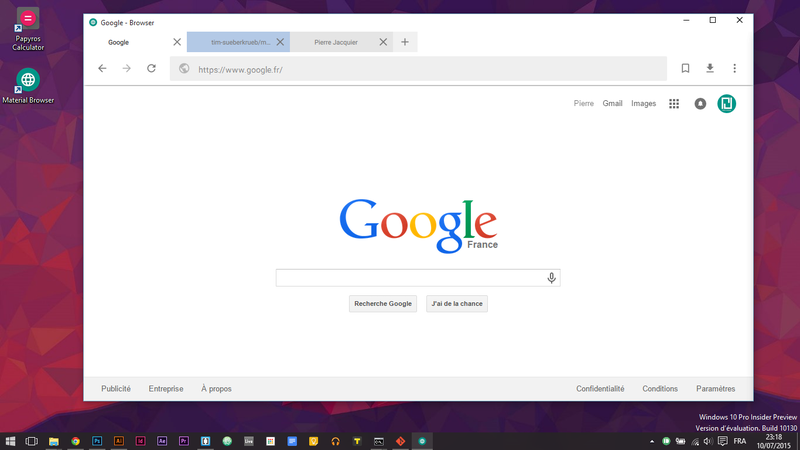Go back using the back arrow

[x=102, y=68]
